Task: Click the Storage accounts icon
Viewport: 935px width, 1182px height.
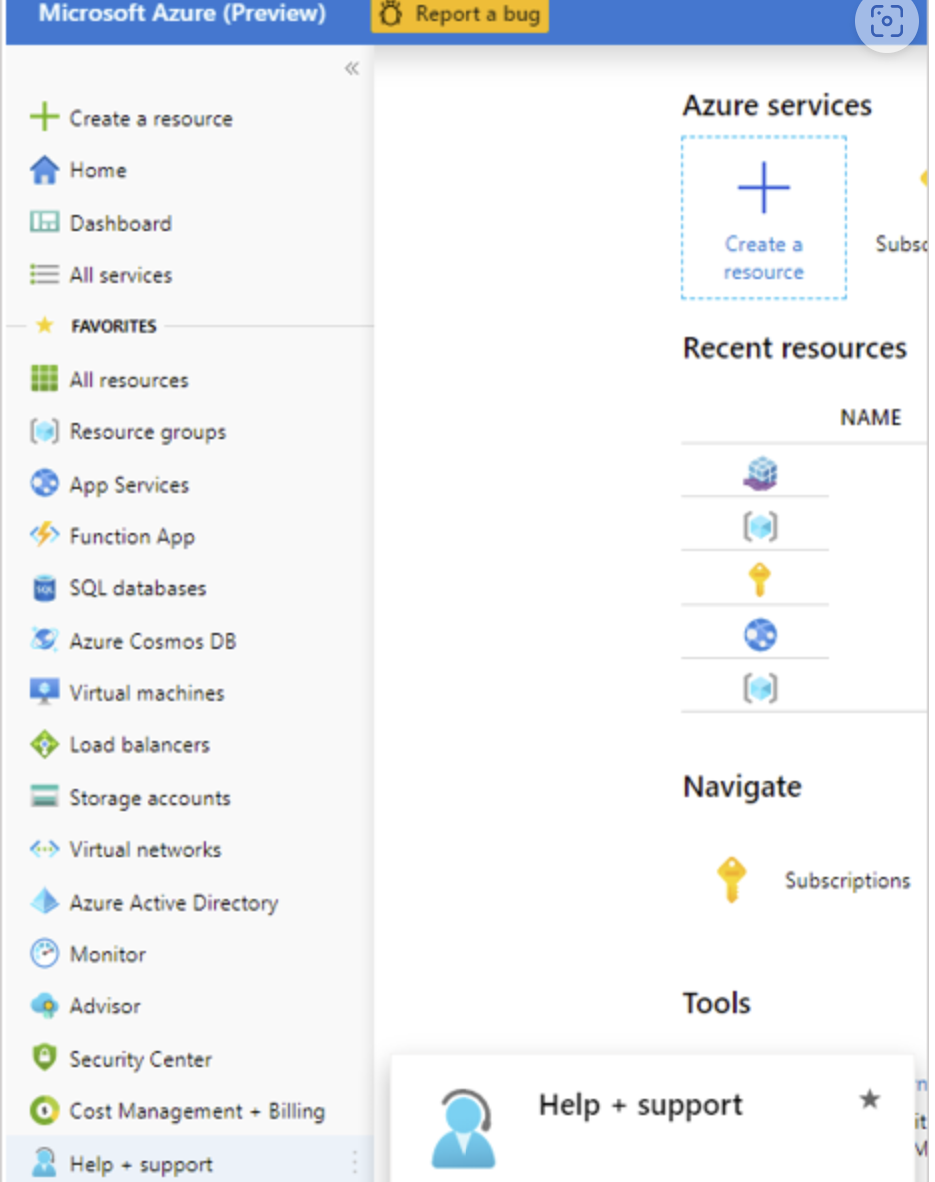Action: click(44, 797)
